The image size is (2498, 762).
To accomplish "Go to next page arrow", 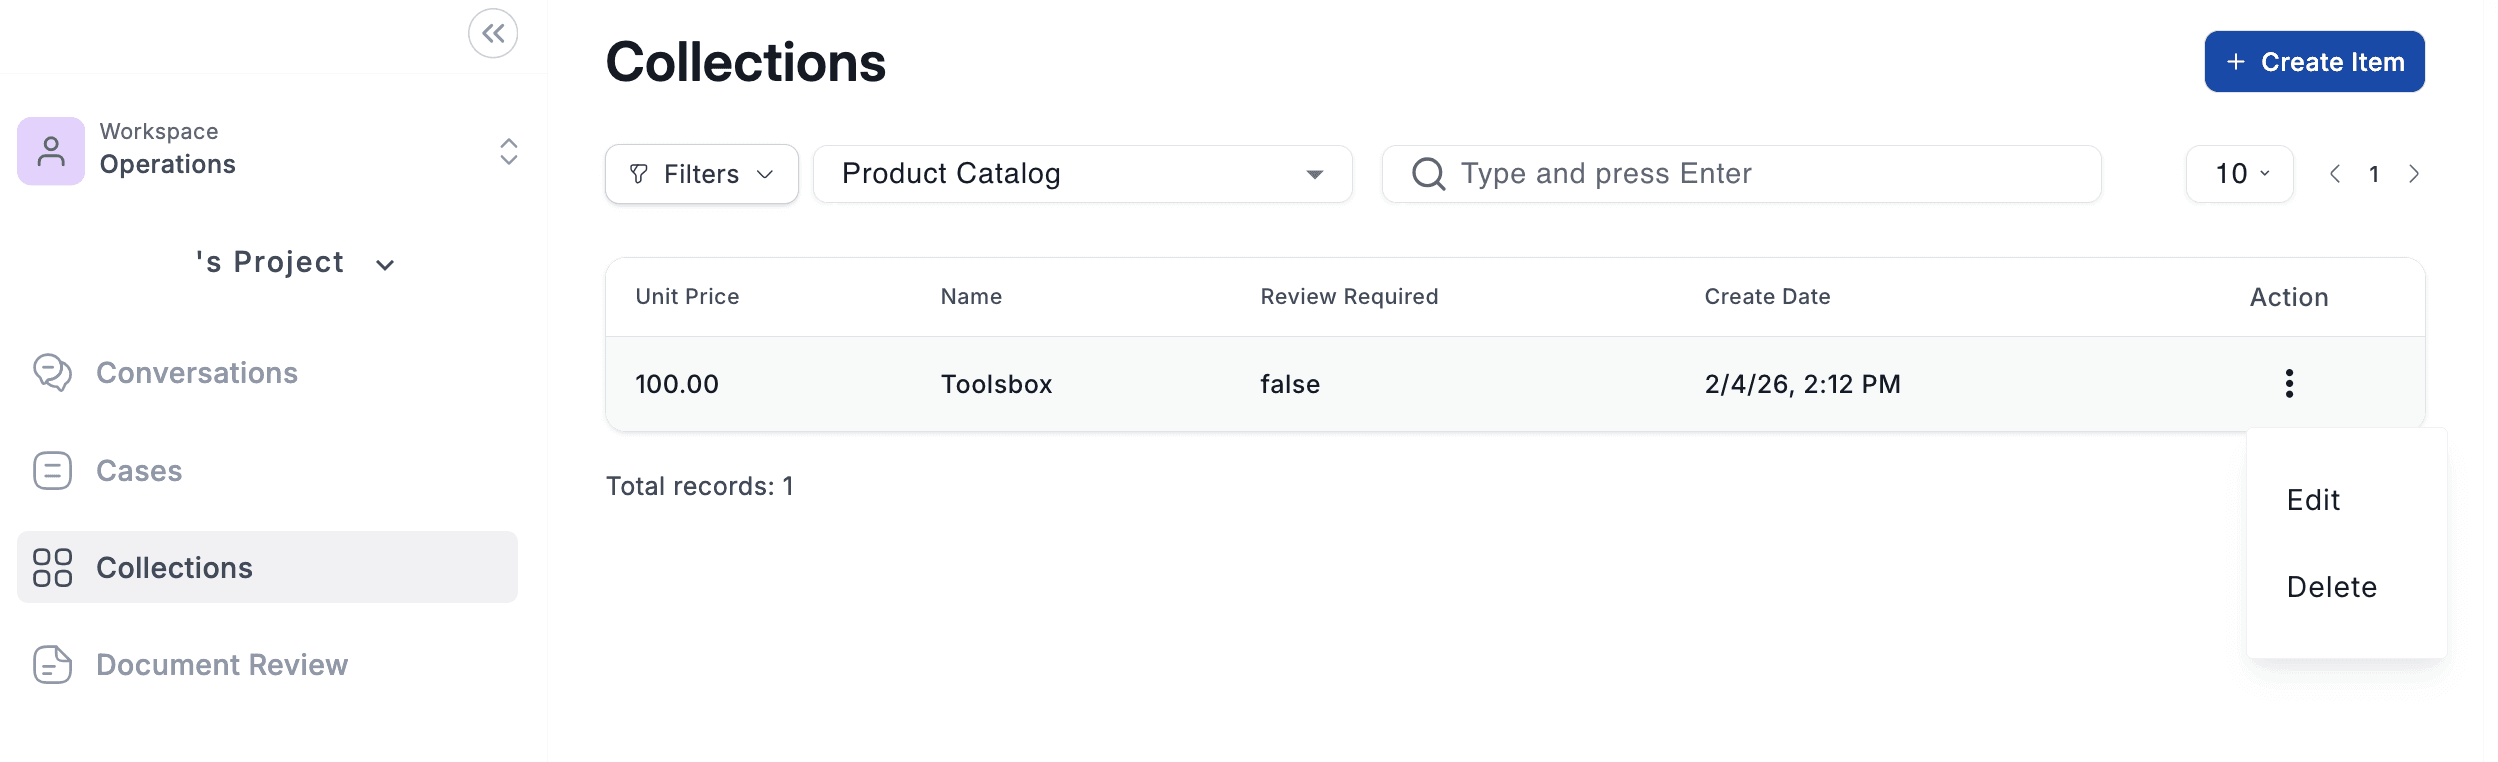I will [2414, 174].
